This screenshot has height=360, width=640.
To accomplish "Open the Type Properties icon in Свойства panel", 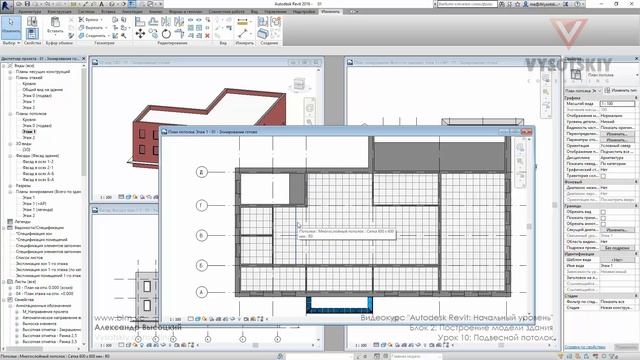I will pyautogui.click(x=32, y=21).
